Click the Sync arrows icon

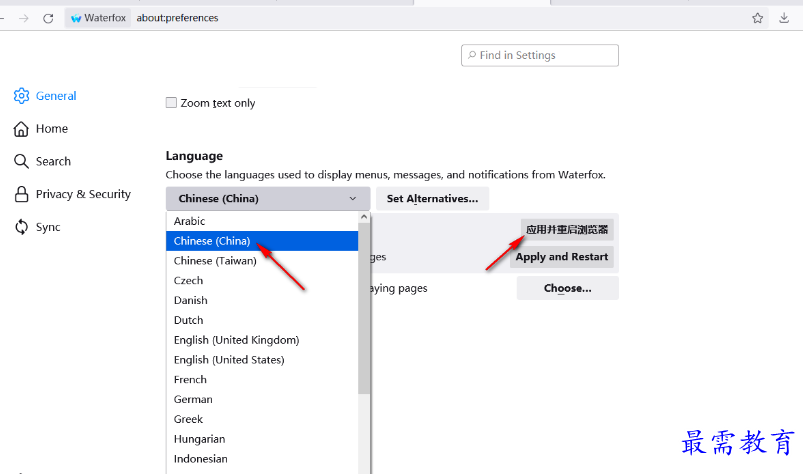[x=22, y=227]
